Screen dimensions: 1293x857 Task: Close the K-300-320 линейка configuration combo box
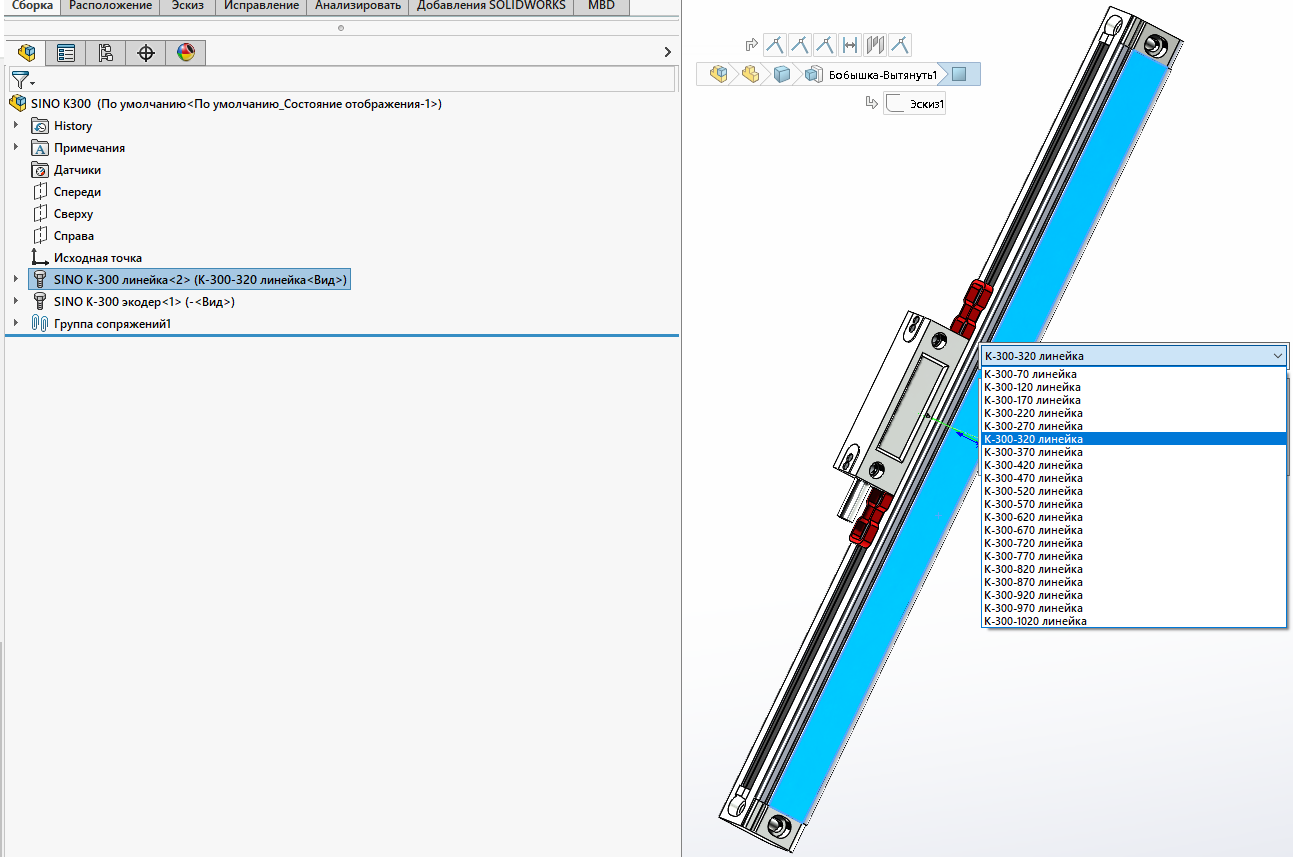(x=1278, y=356)
